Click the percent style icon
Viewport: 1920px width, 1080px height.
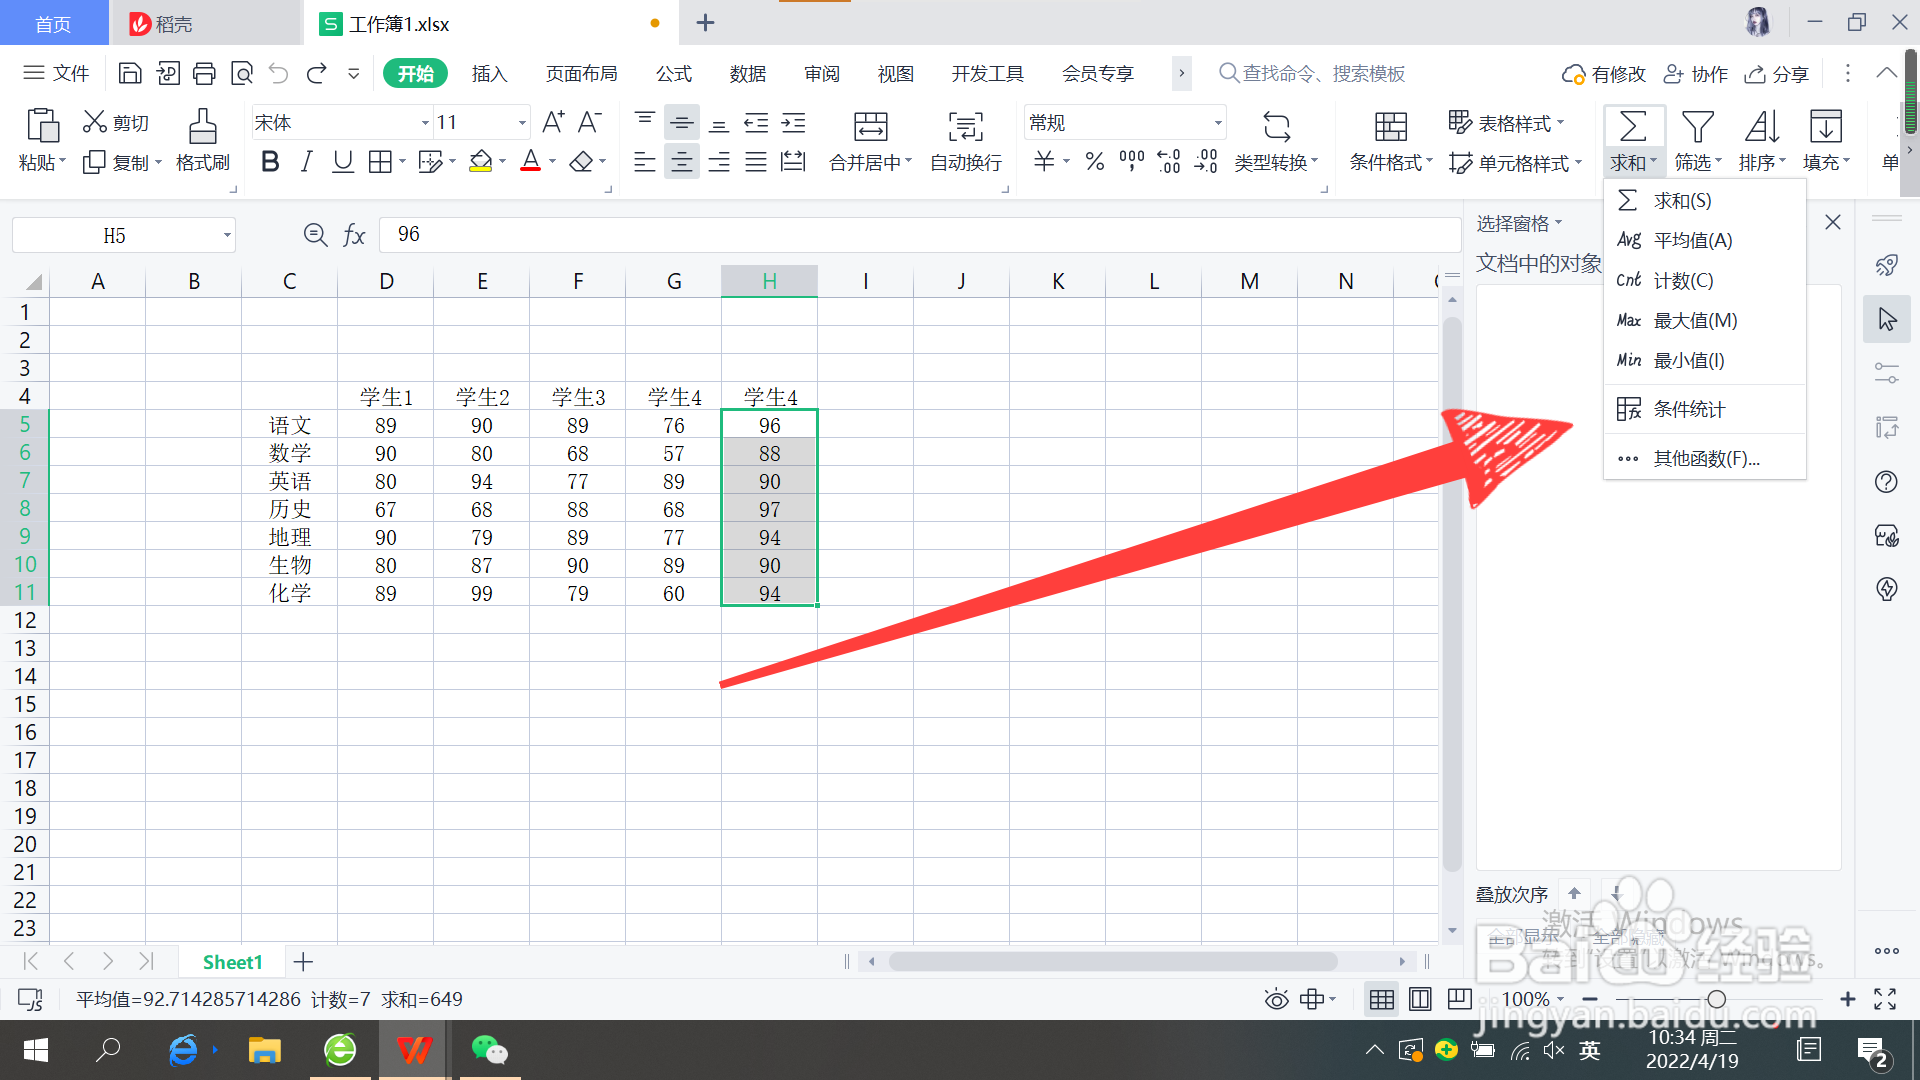[x=1095, y=162]
